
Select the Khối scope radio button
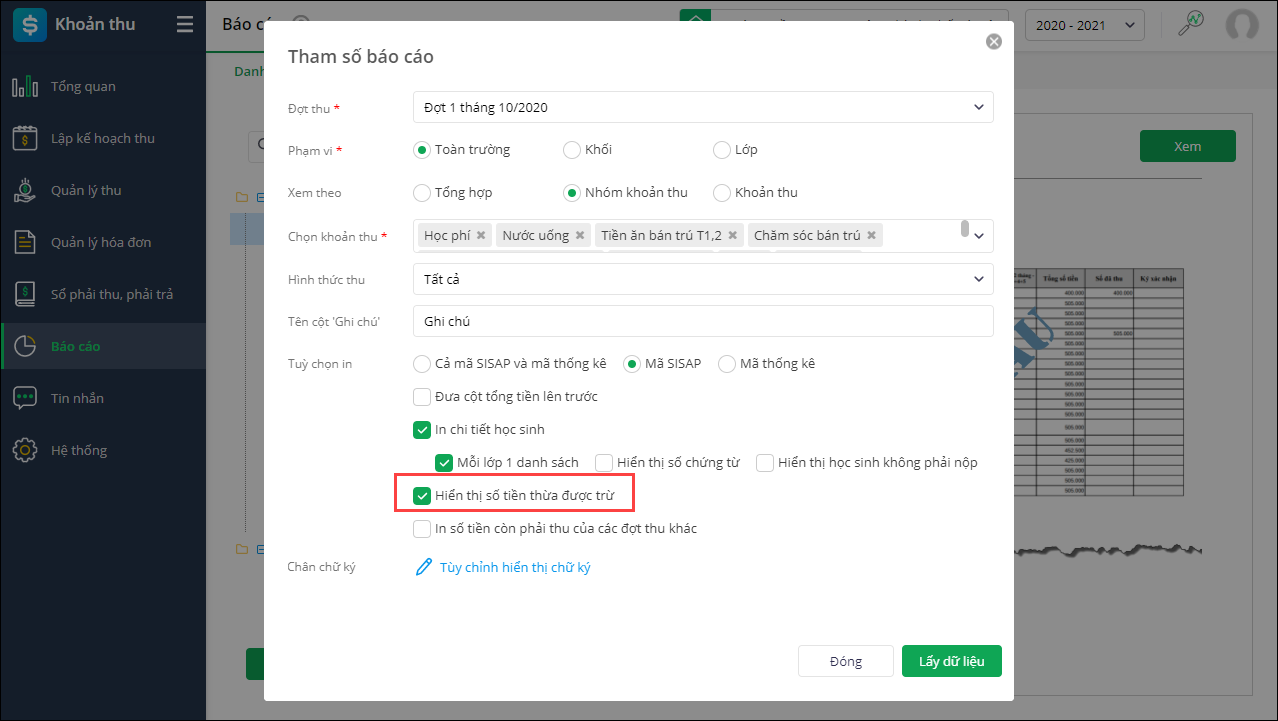click(572, 150)
